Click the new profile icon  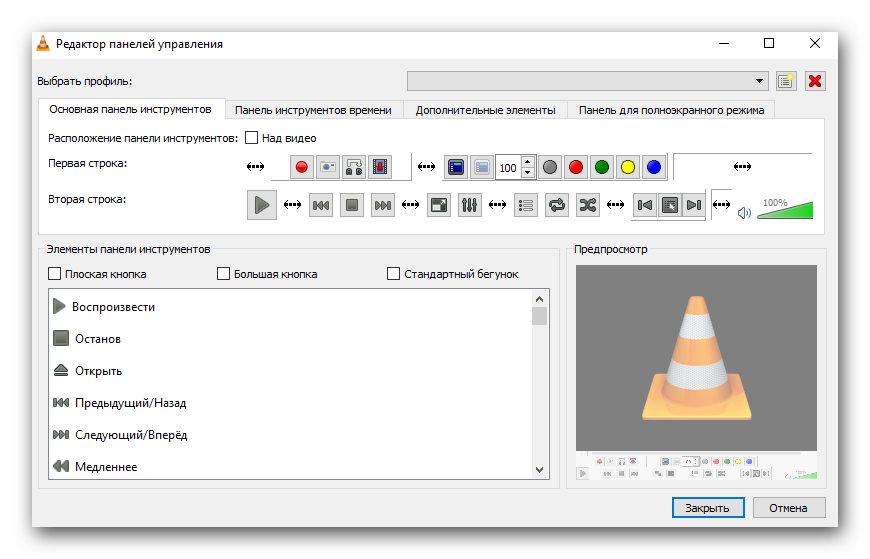(786, 81)
